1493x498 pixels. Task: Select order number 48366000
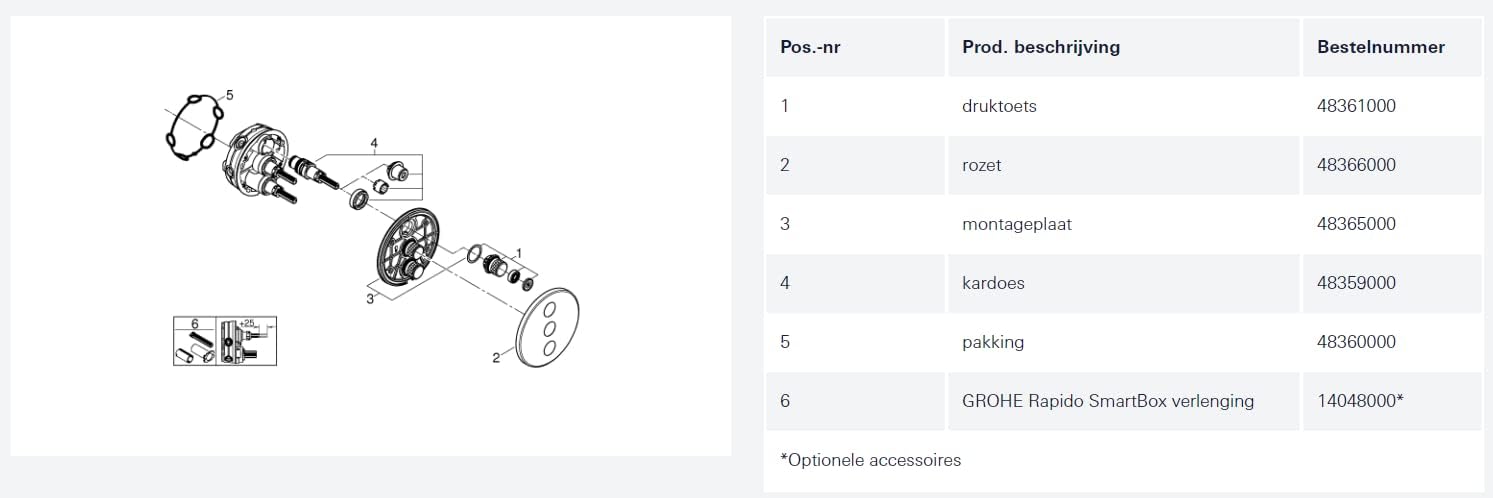tap(1356, 165)
